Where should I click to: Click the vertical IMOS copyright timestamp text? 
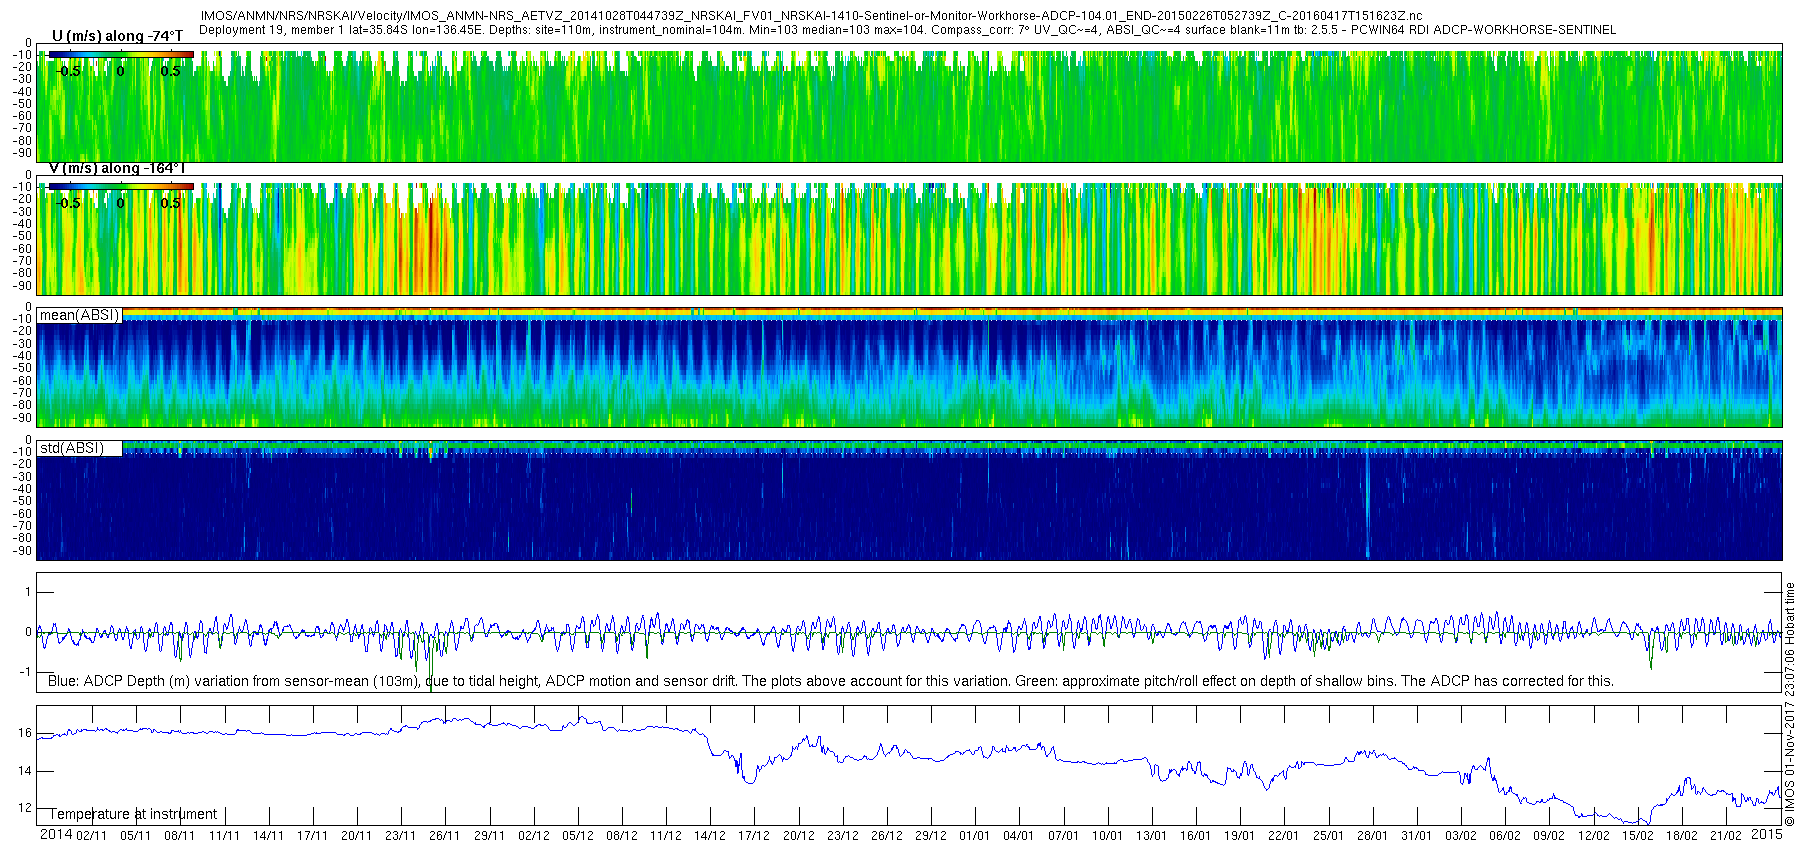[x=1790, y=705]
